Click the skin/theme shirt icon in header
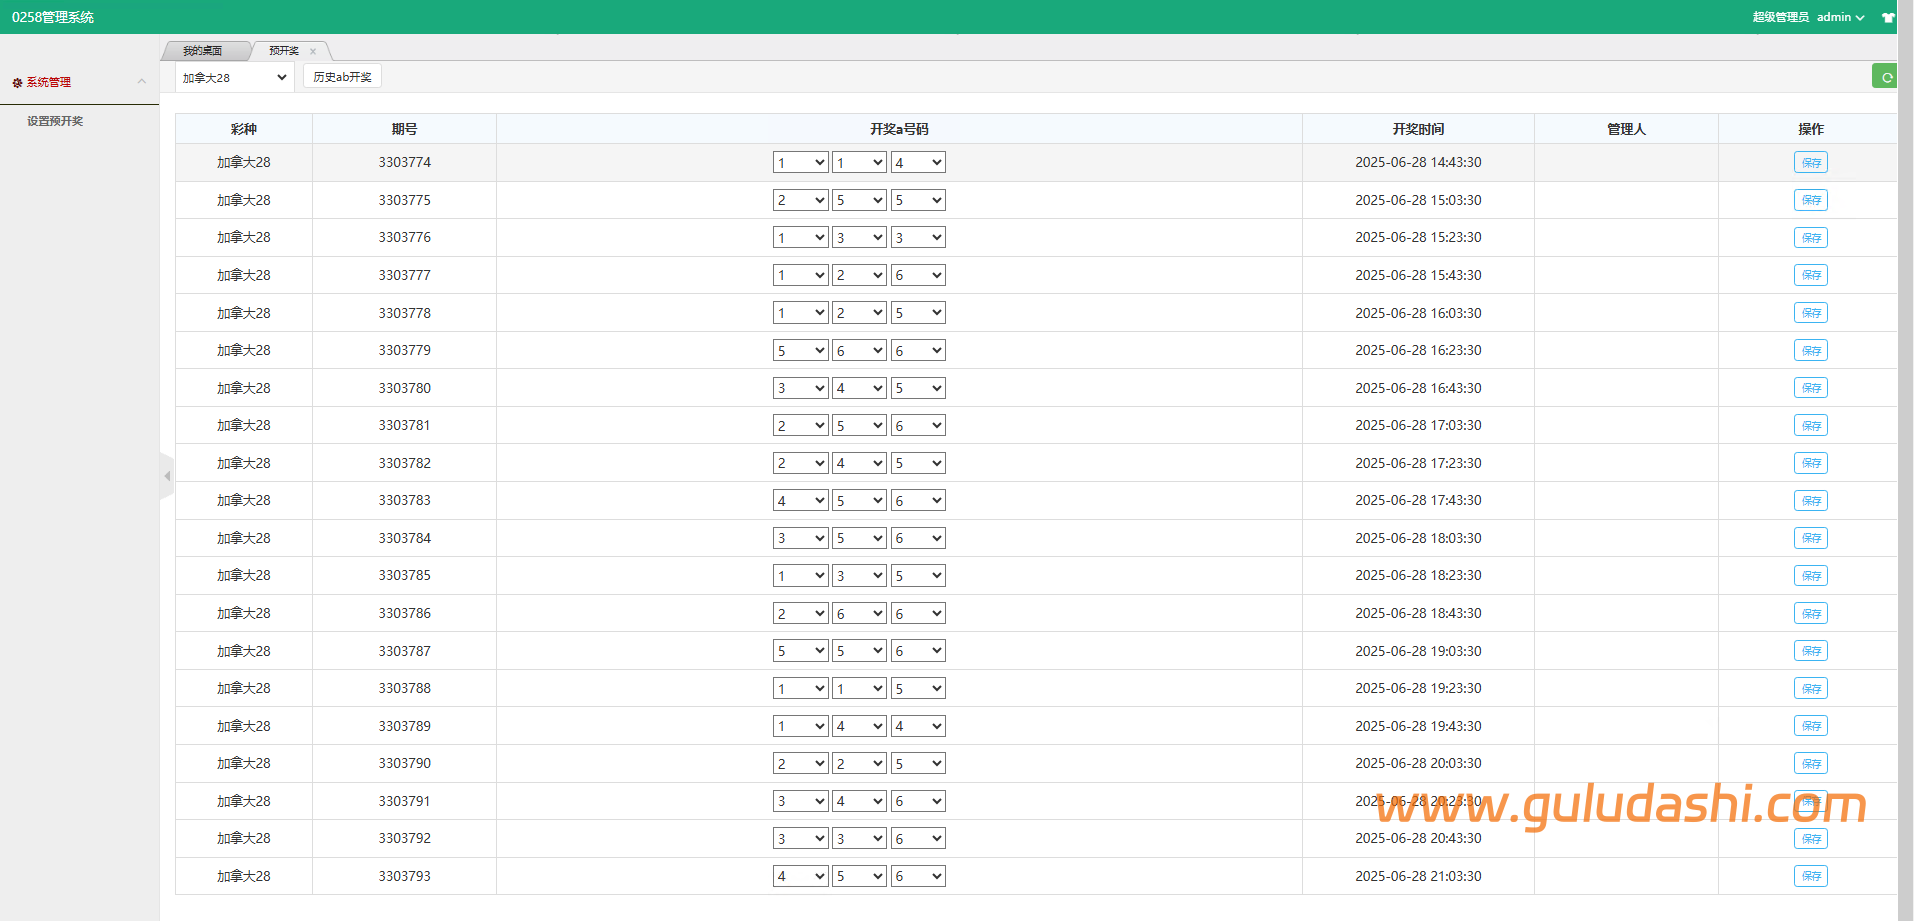This screenshot has height=921, width=1914. (x=1888, y=17)
